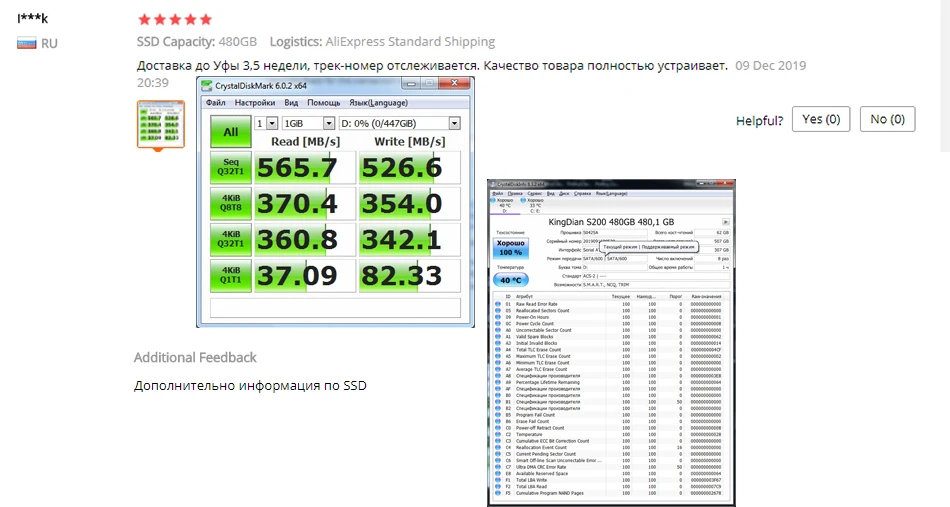Click the status icon for Valid Spare Blocks
Image resolution: width=950 pixels, height=507 pixels.
[x=498, y=336]
